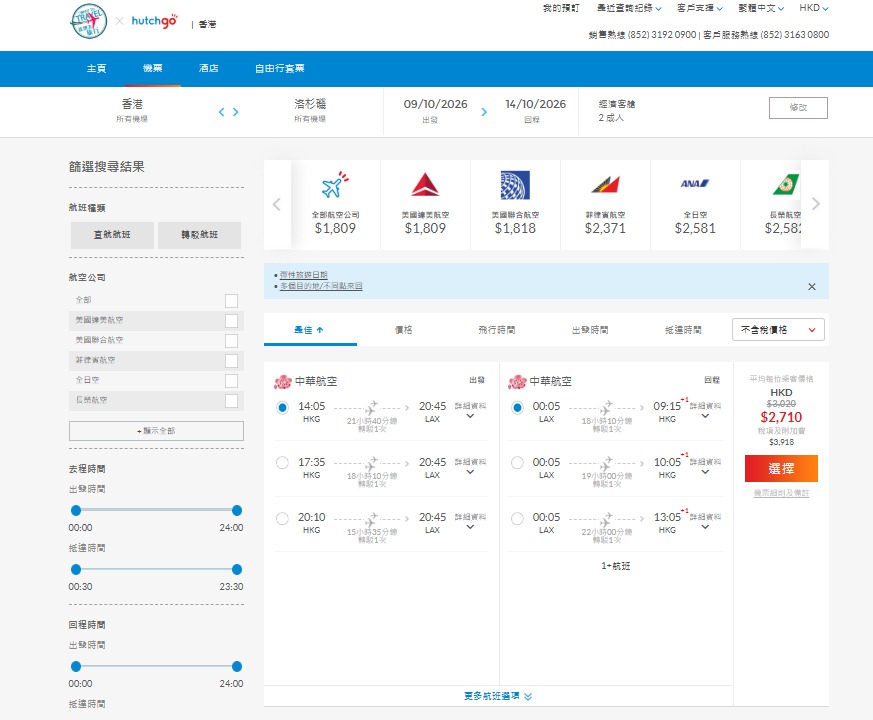The height and width of the screenshot is (720, 873).
Task: Select United Airlines logo filter
Action: [515, 185]
